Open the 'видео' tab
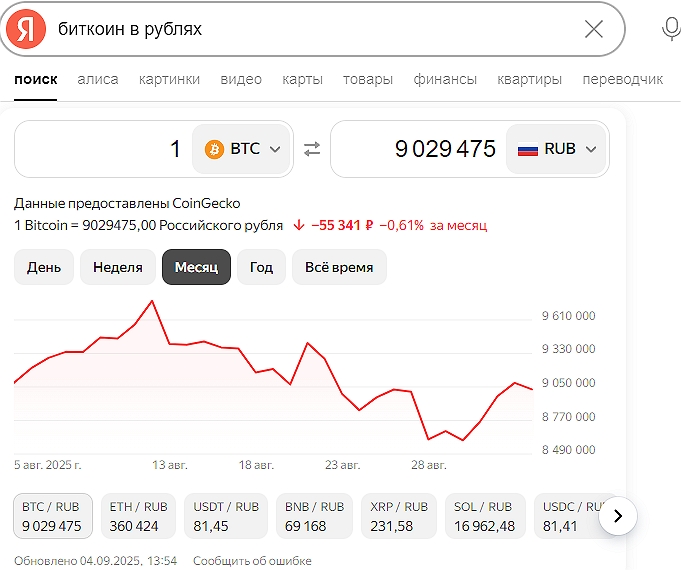Screen dimensions: 681x570 (241, 80)
